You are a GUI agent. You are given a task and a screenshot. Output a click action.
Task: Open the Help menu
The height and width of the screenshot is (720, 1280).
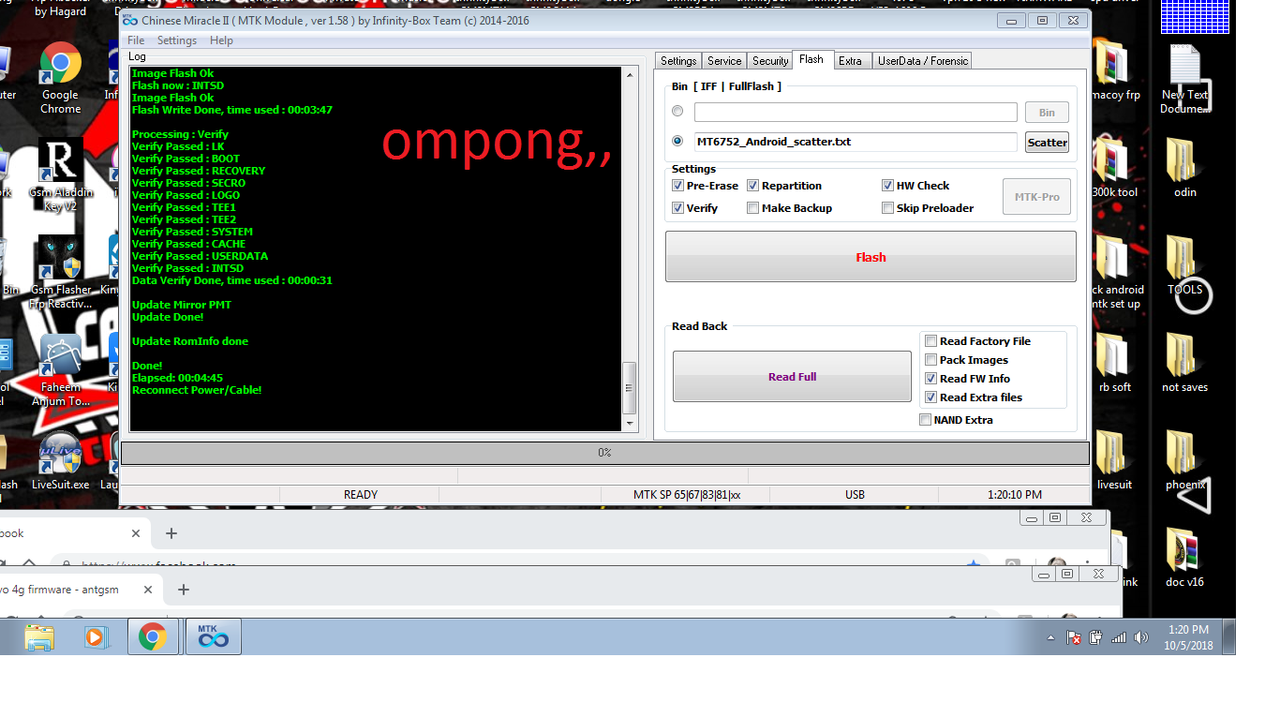tap(221, 41)
